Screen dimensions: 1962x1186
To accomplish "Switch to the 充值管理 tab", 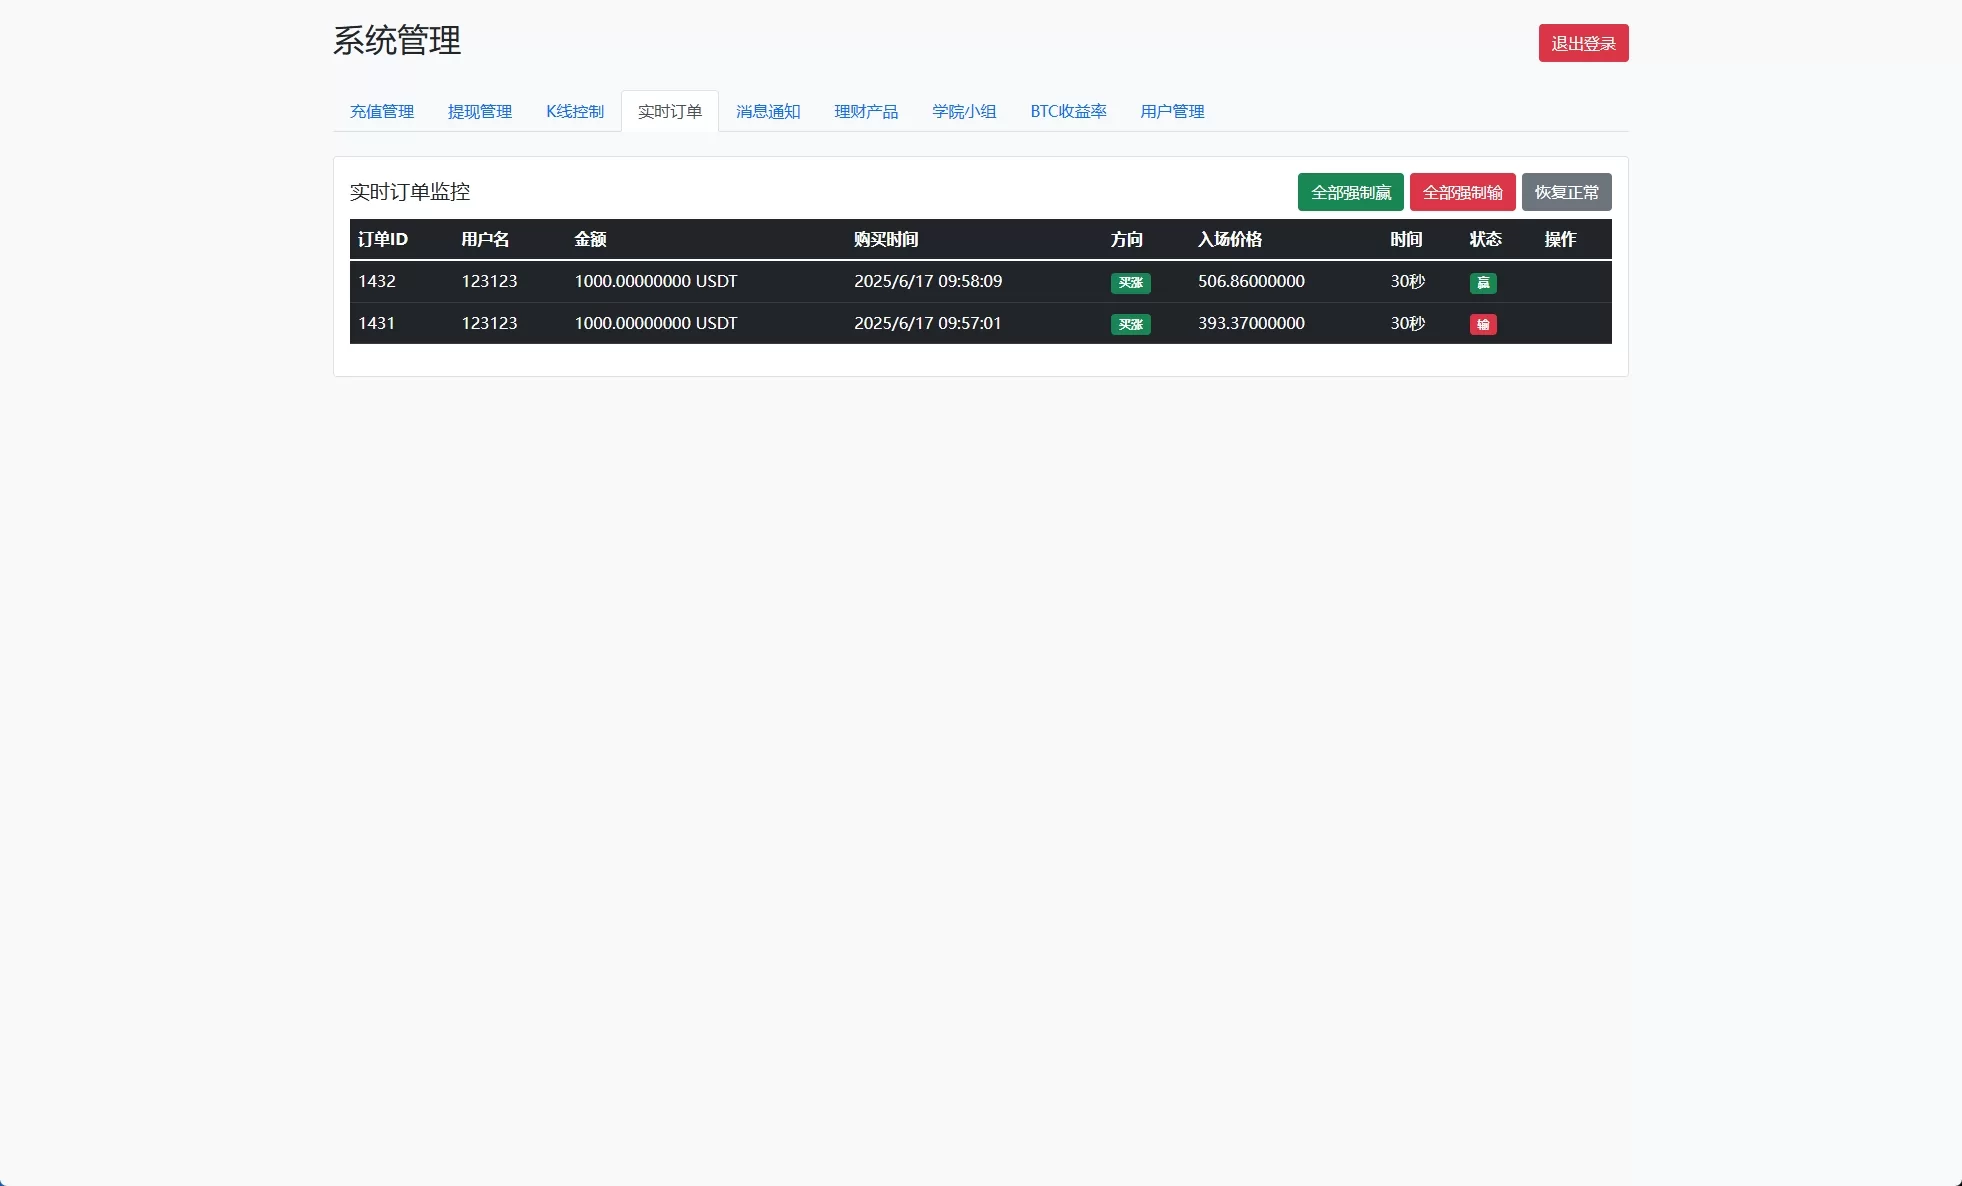I will point(381,112).
